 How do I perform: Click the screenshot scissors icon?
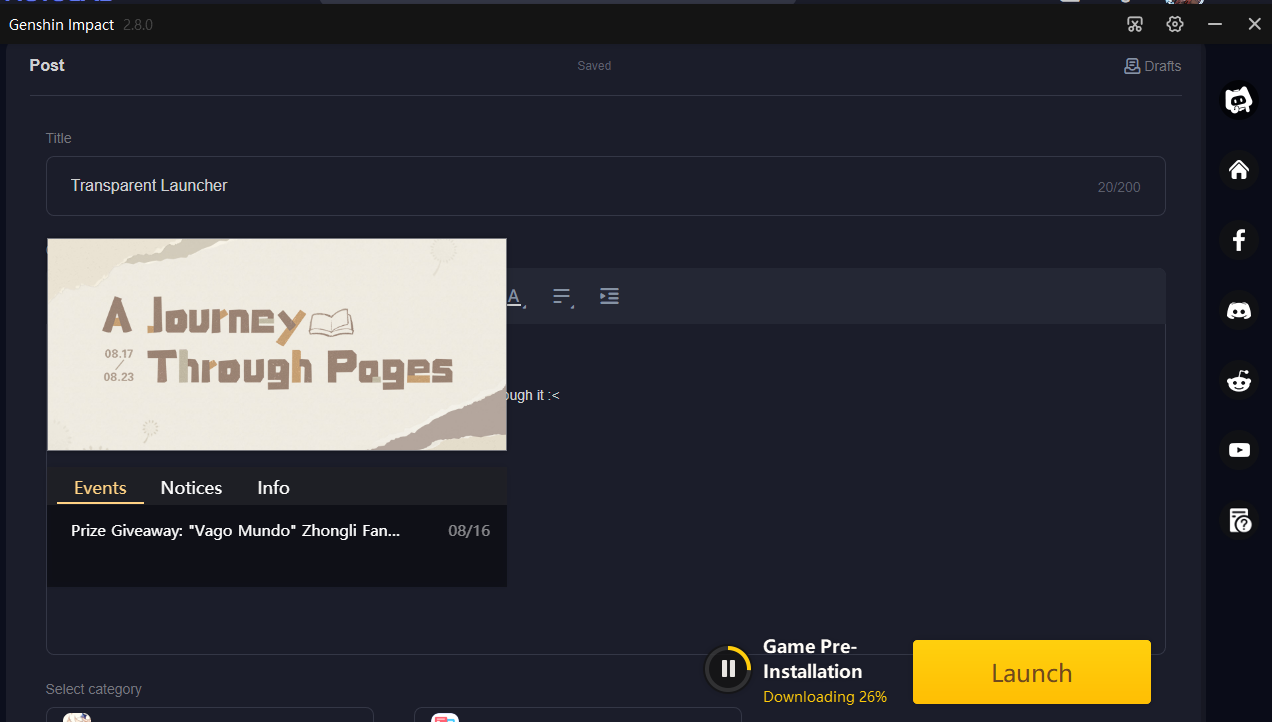1134,24
